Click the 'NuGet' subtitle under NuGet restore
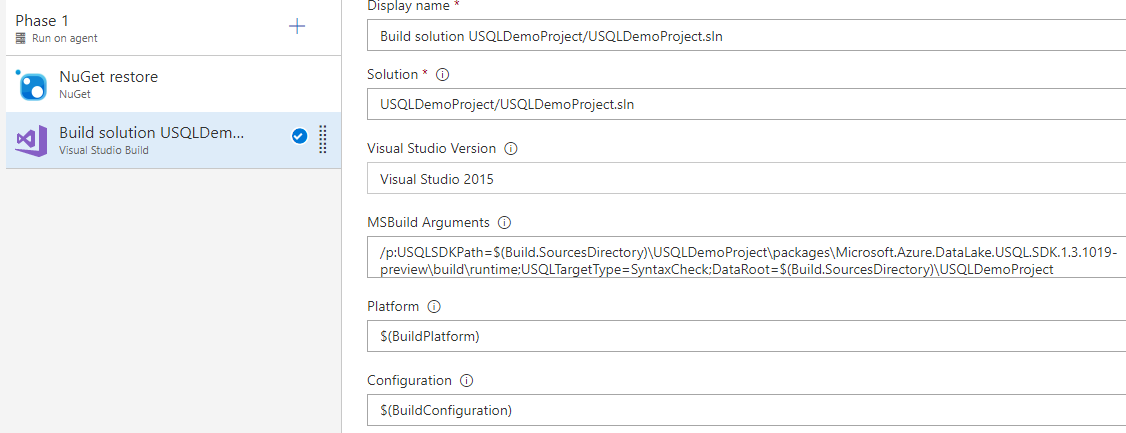1126x433 pixels. coord(75,94)
